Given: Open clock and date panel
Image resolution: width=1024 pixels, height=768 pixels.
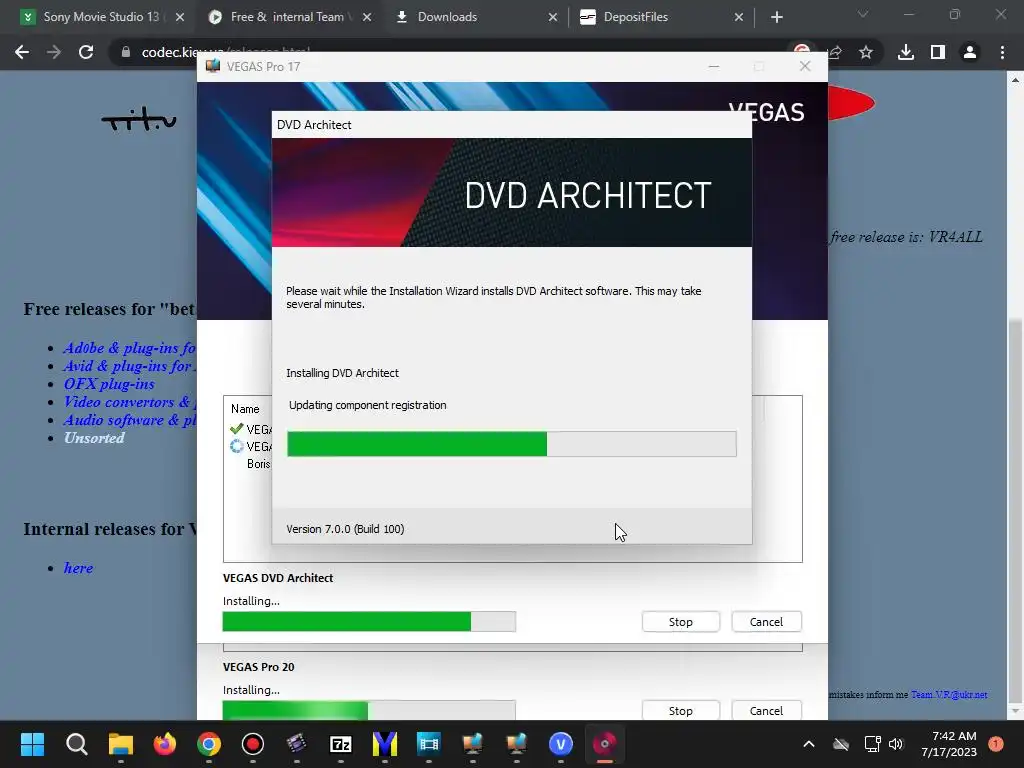Looking at the screenshot, I should click(x=949, y=744).
